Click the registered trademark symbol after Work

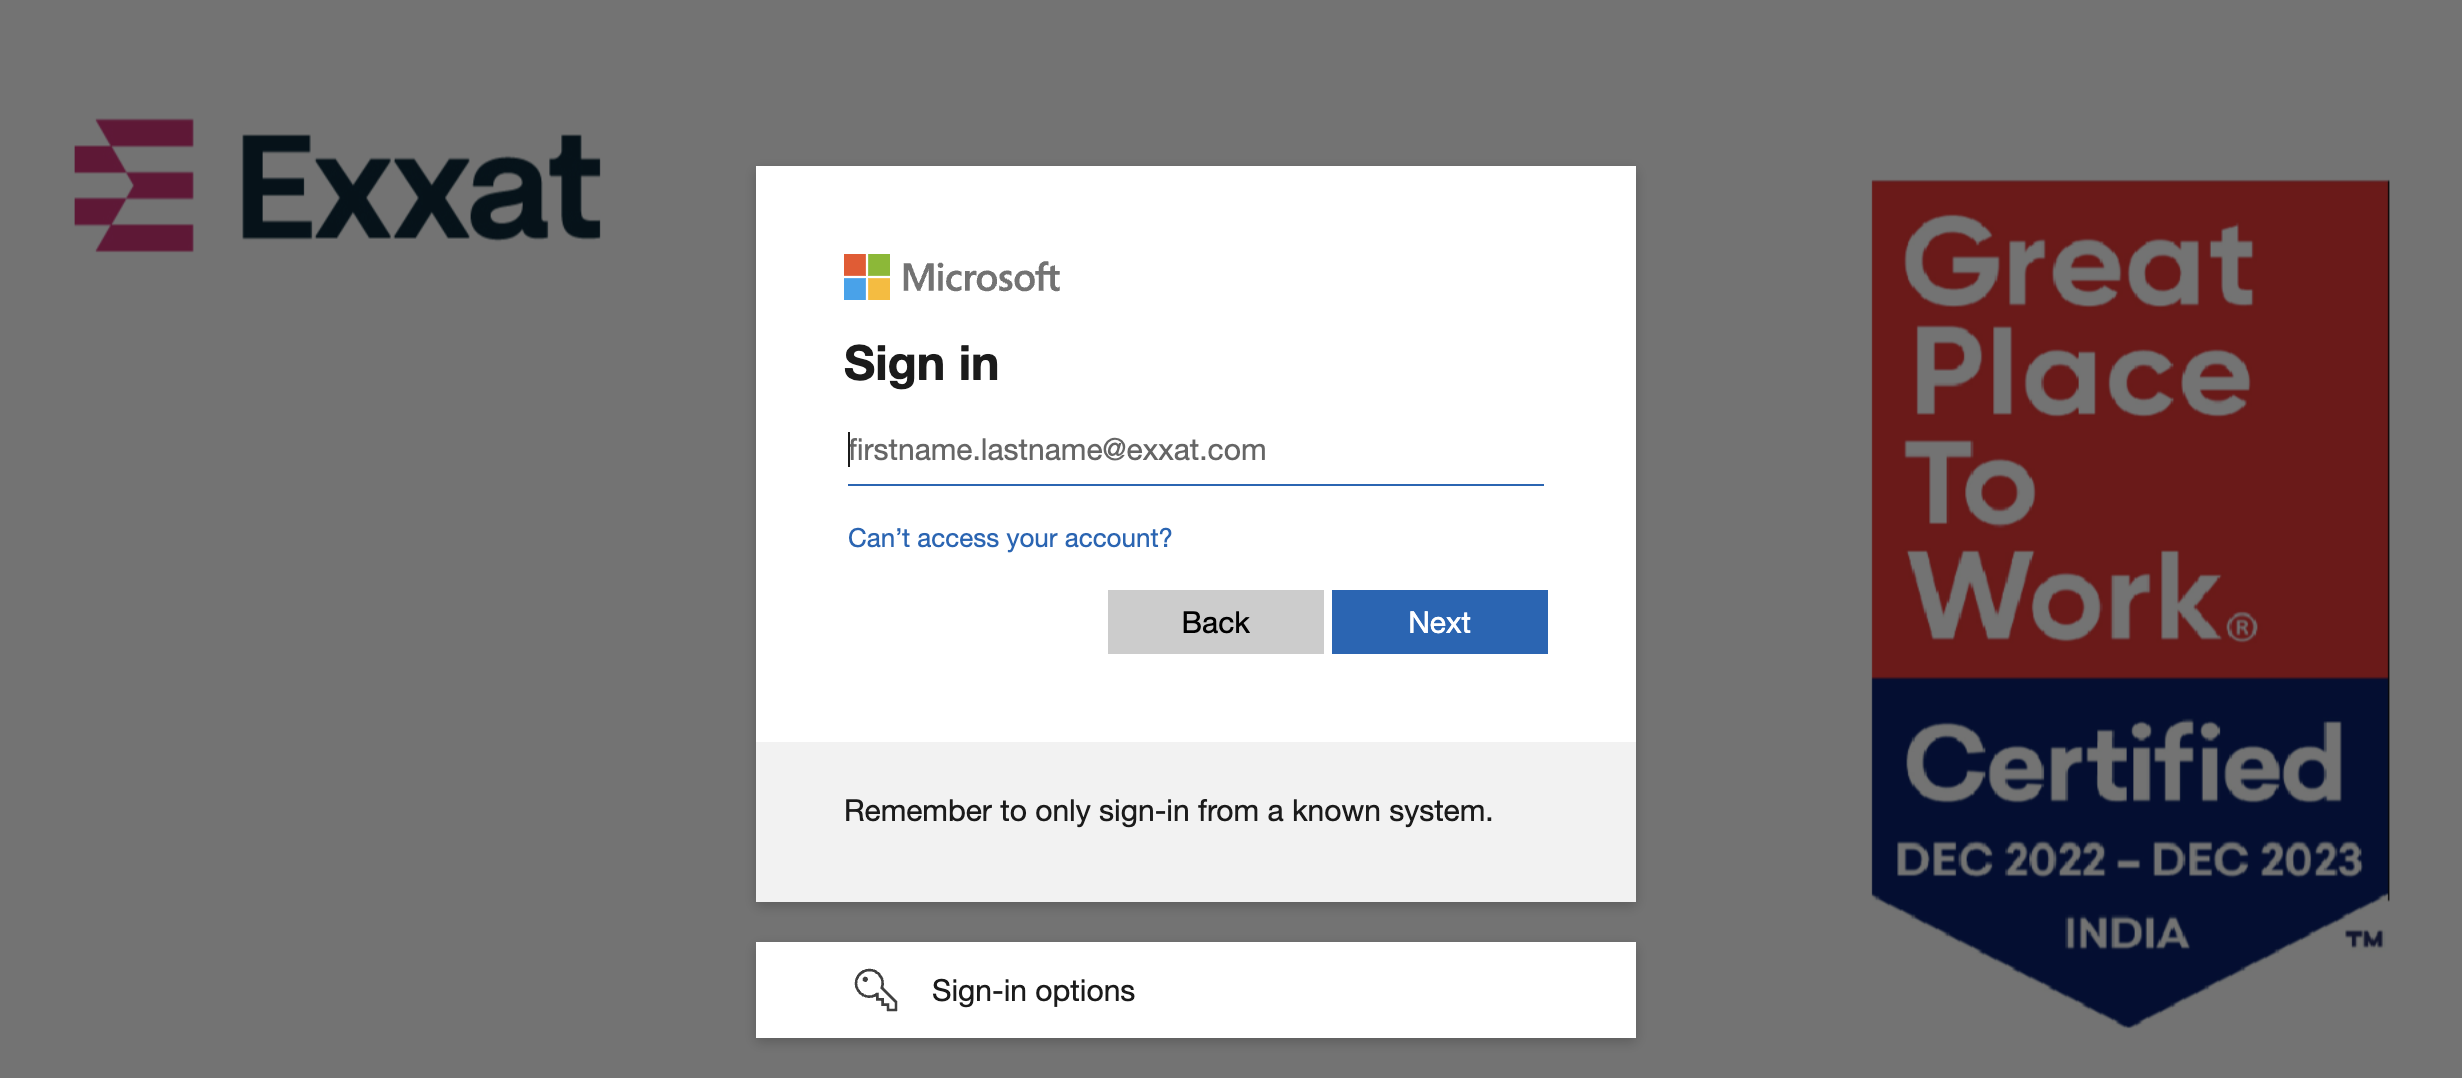click(x=2242, y=627)
